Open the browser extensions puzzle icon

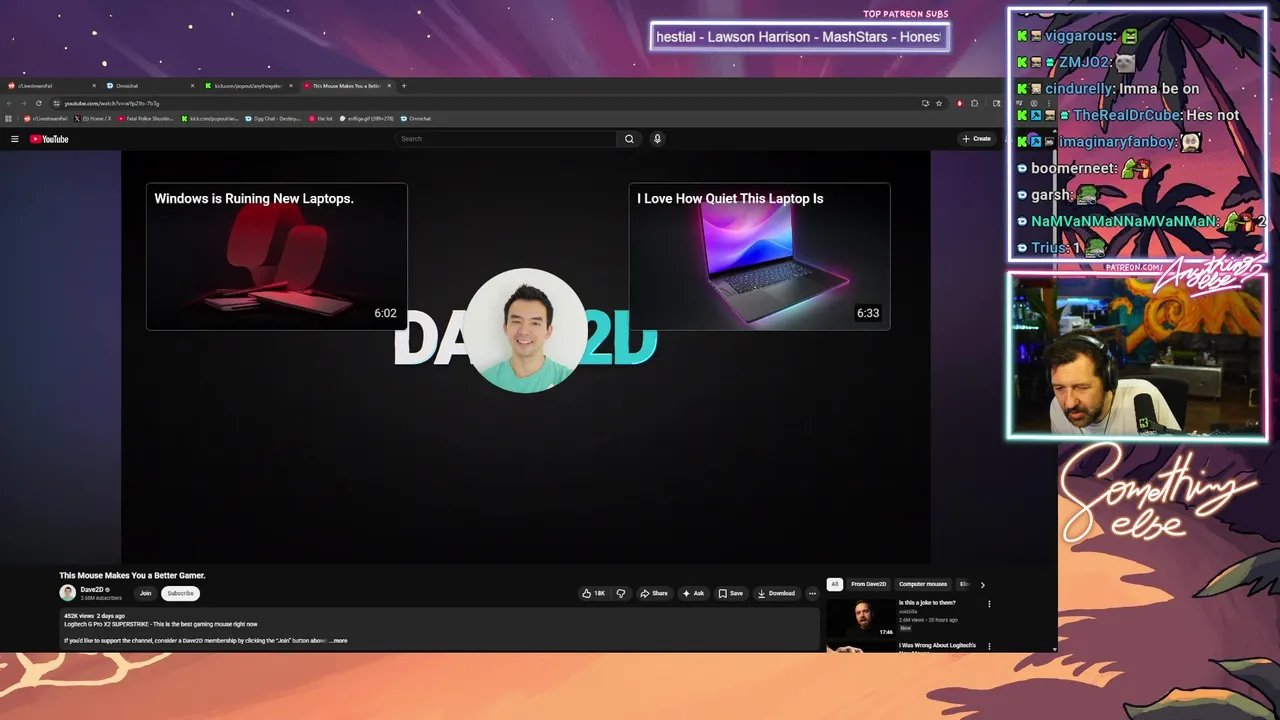(975, 103)
